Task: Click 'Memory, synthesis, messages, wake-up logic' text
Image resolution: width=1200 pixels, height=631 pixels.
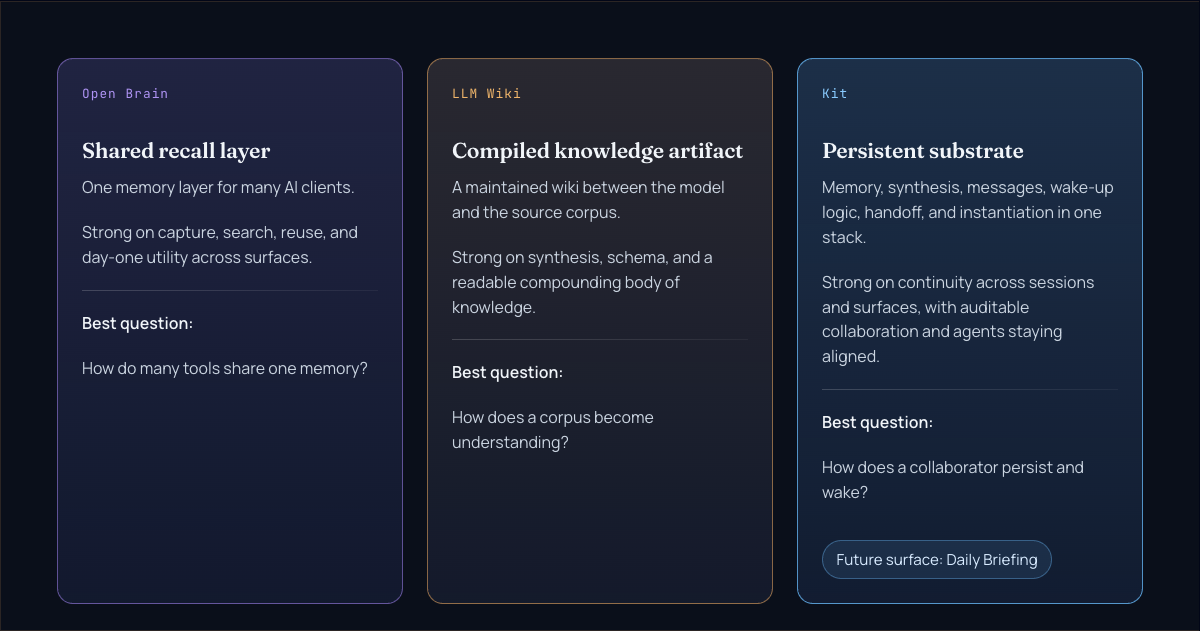Action: click(967, 212)
